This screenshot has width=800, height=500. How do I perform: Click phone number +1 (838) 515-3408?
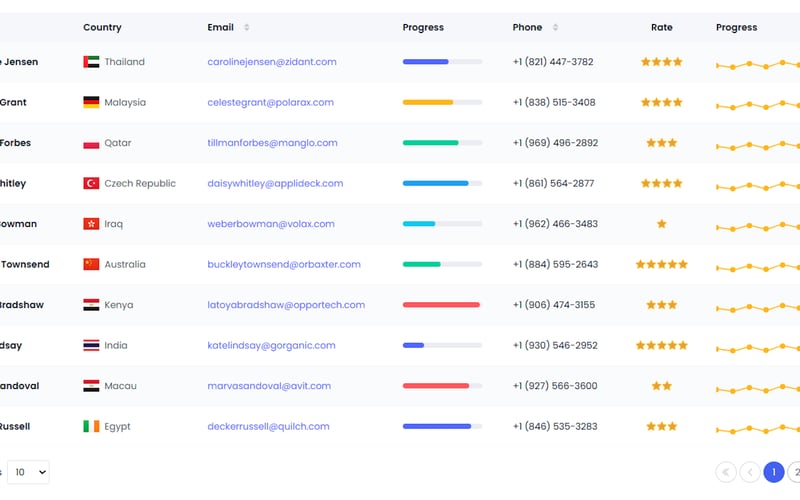[x=554, y=102]
